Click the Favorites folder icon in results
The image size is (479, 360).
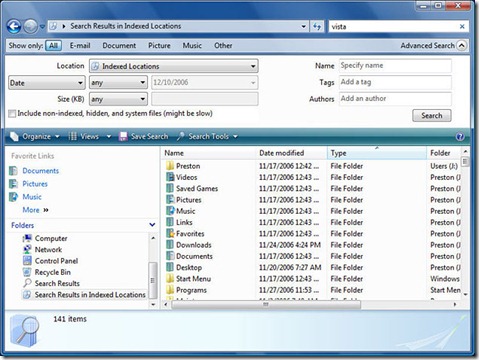pyautogui.click(x=170, y=233)
